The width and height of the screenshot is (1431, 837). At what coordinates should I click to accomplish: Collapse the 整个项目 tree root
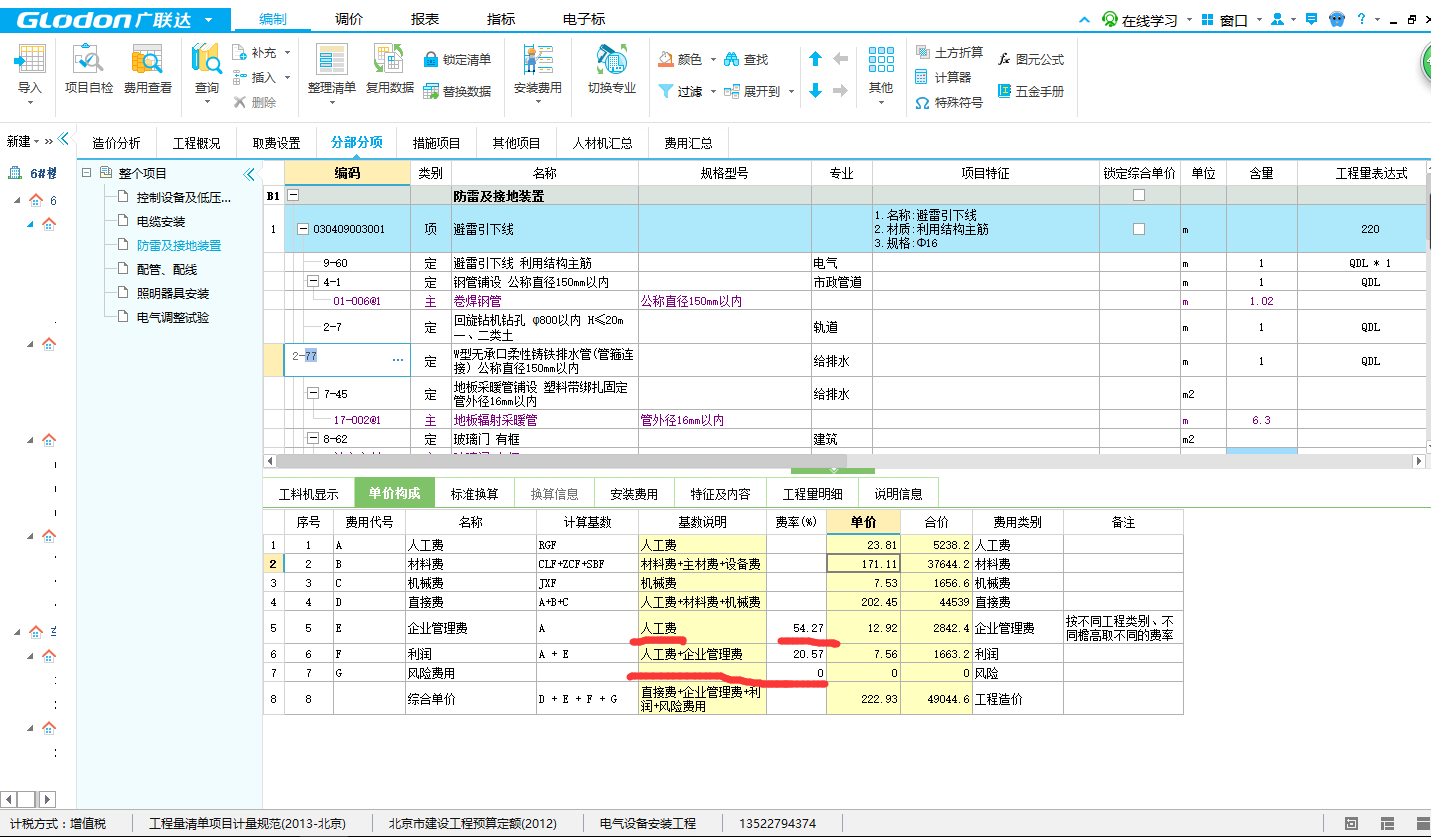88,173
